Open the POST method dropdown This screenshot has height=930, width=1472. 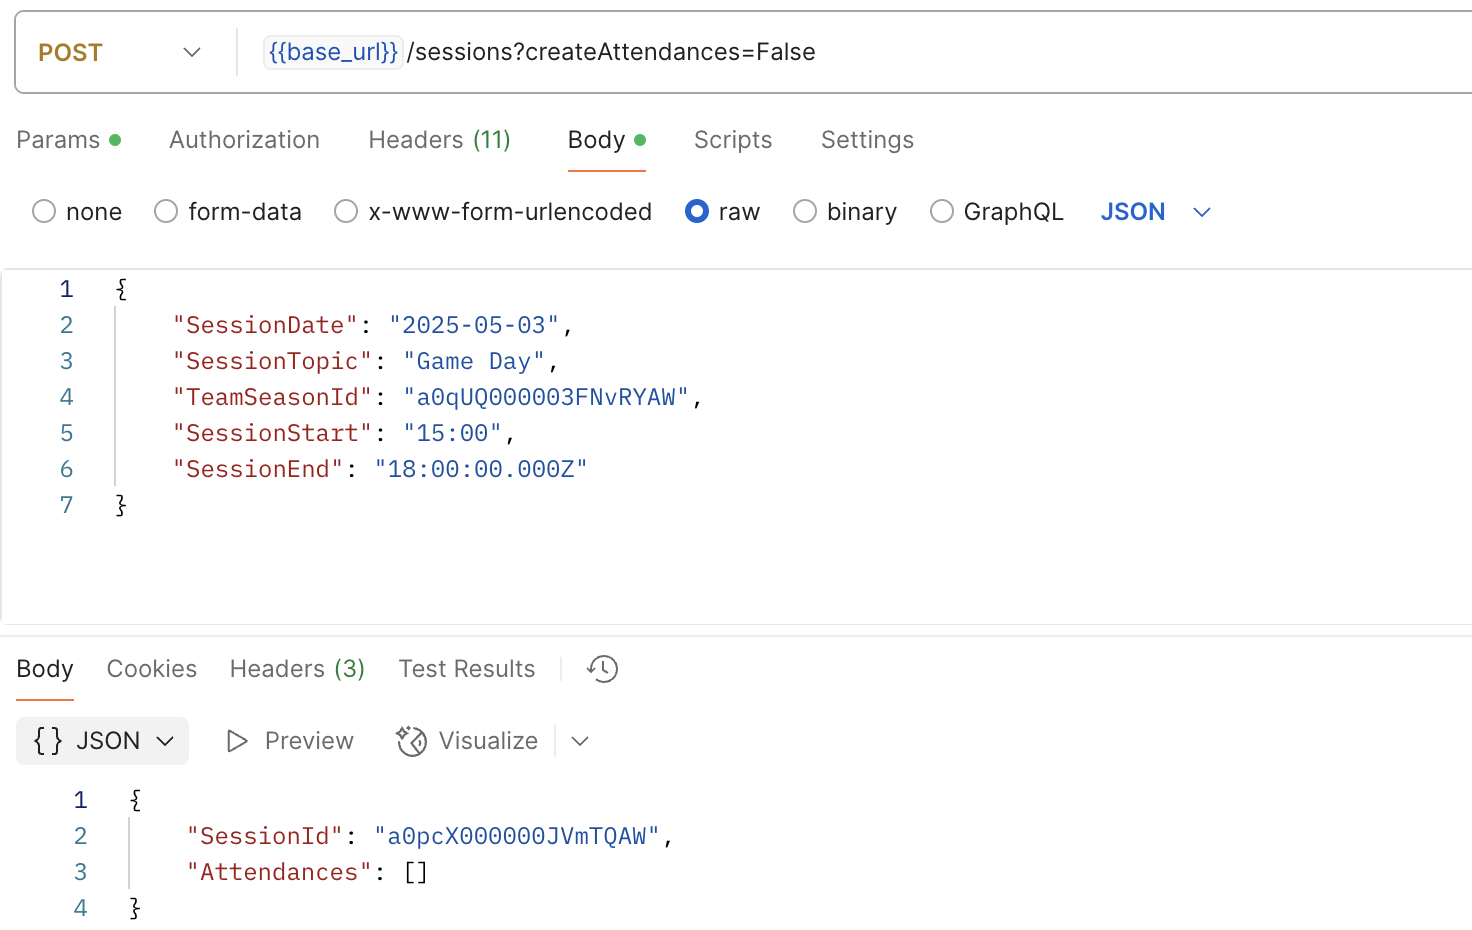pyautogui.click(x=120, y=53)
